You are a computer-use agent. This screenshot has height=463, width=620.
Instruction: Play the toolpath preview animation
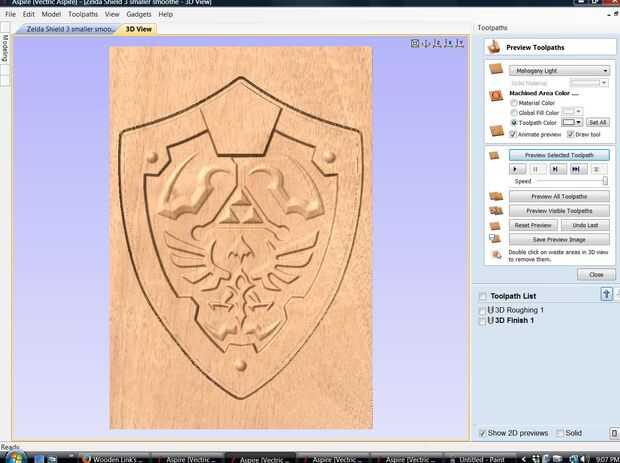click(517, 169)
